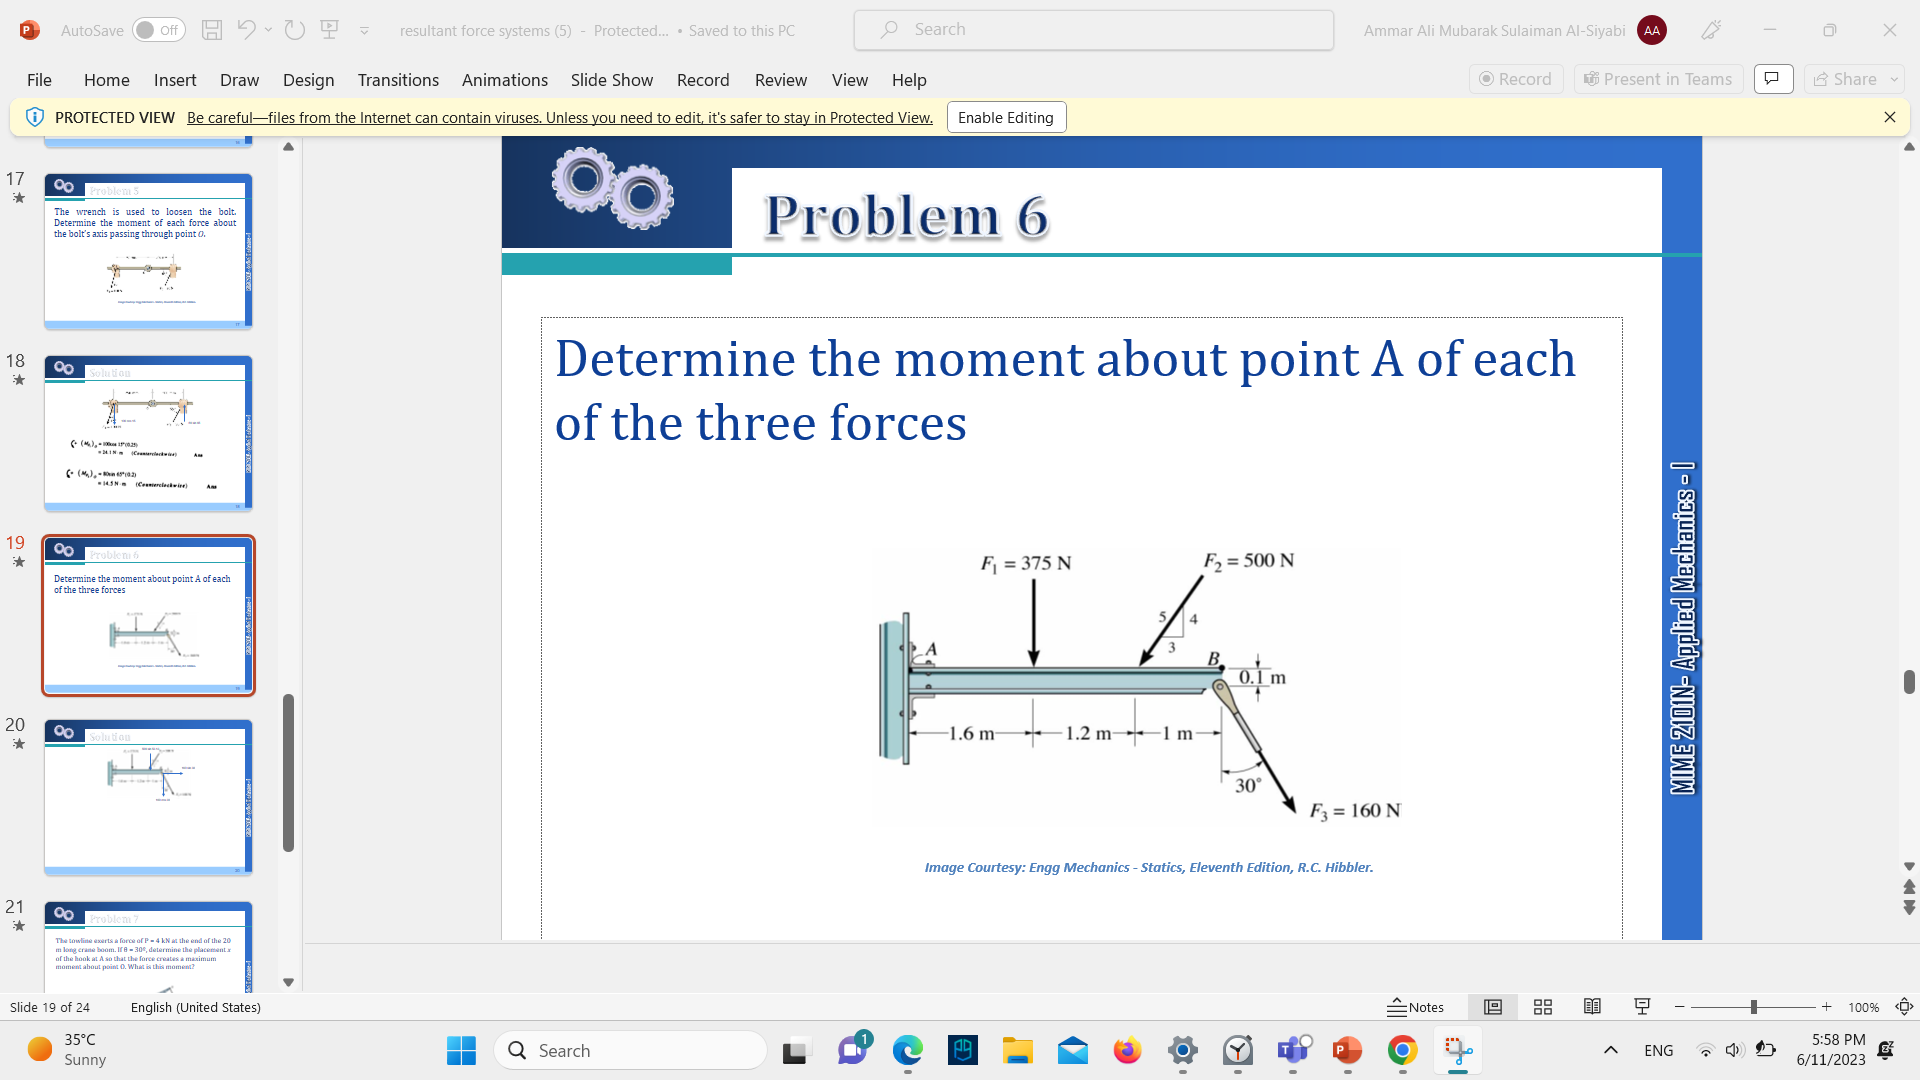1920x1080 pixels.
Task: Click the Save icon in Quick Access Toolbar
Action: point(212,30)
